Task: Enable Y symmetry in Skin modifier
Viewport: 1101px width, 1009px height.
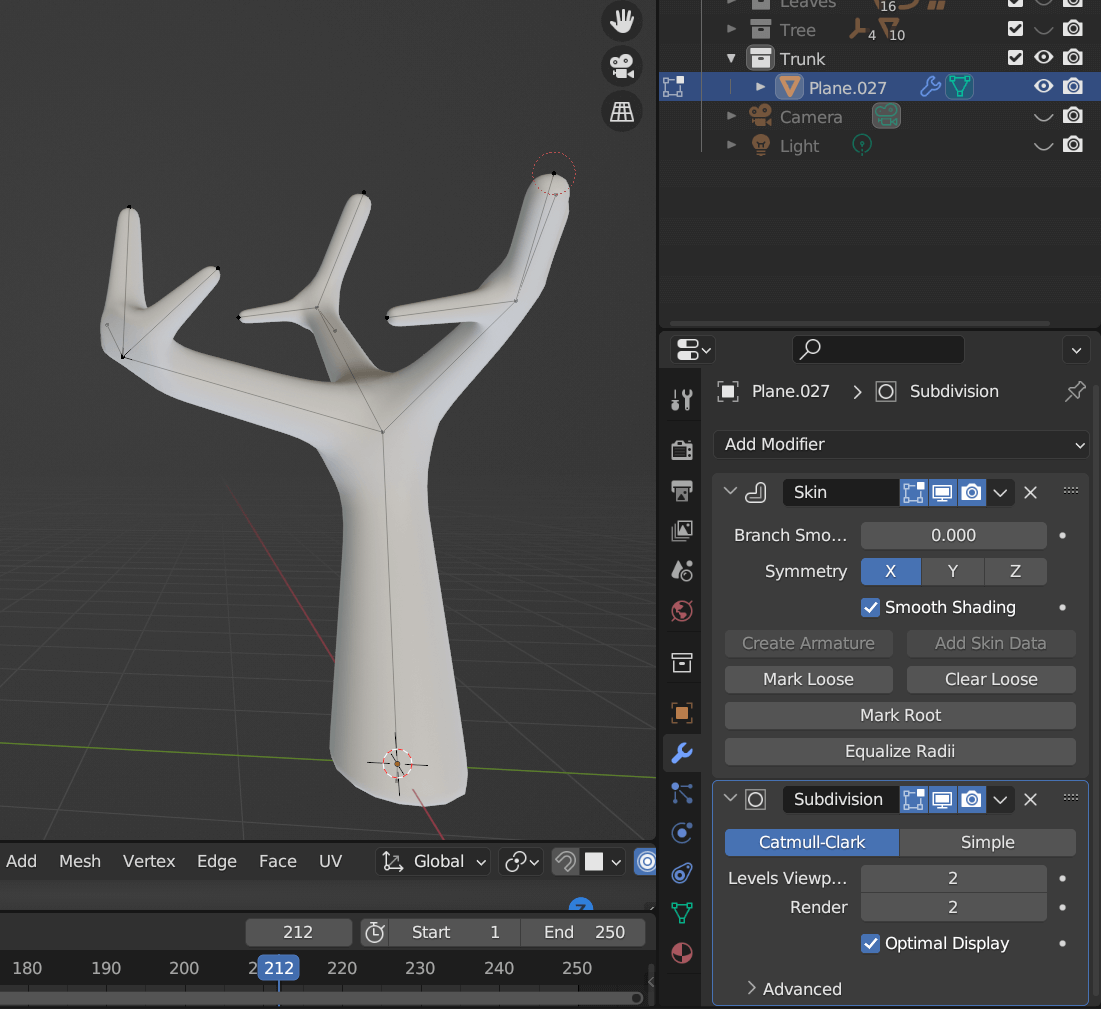Action: coord(952,572)
